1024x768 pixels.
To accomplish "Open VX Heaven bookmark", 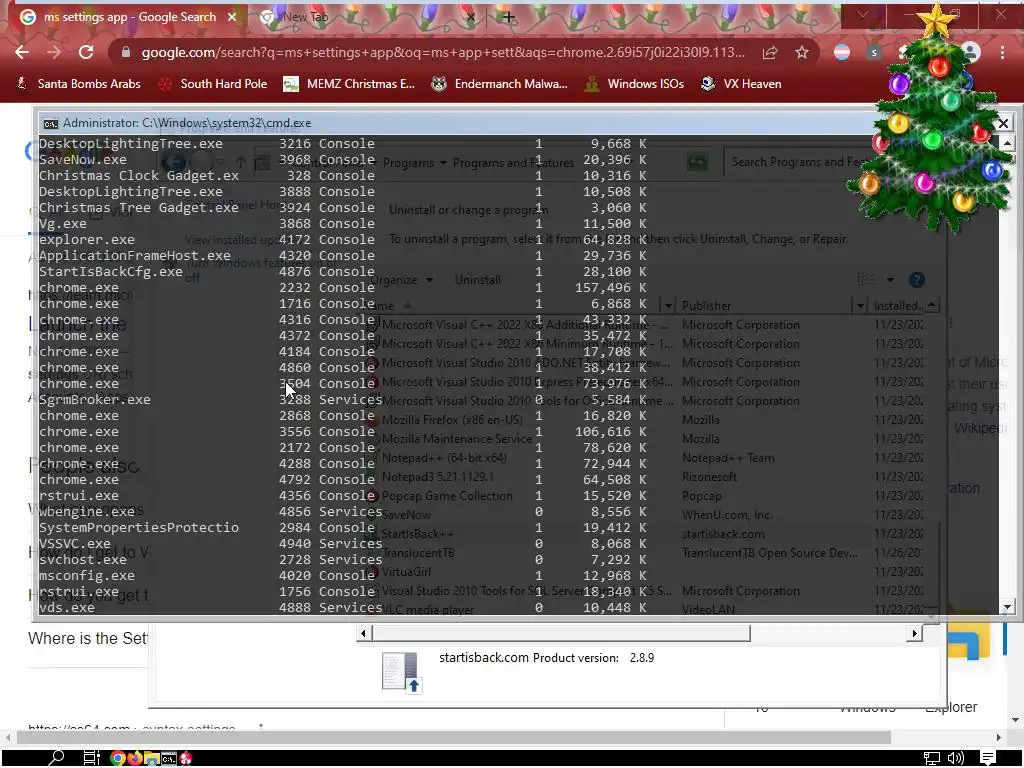I will (741, 84).
